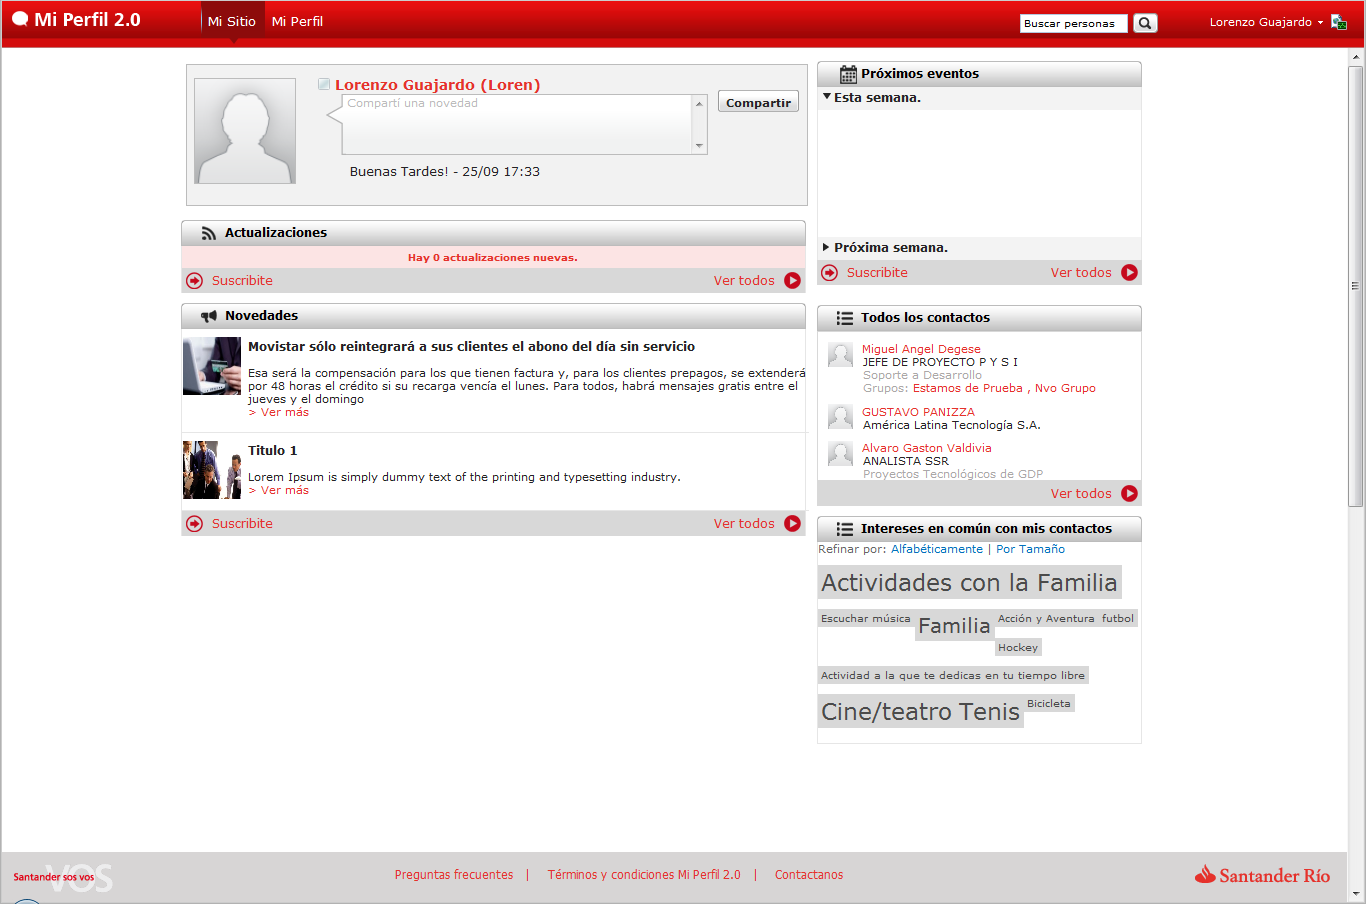Refine interests Por Tamaño

(1030, 549)
